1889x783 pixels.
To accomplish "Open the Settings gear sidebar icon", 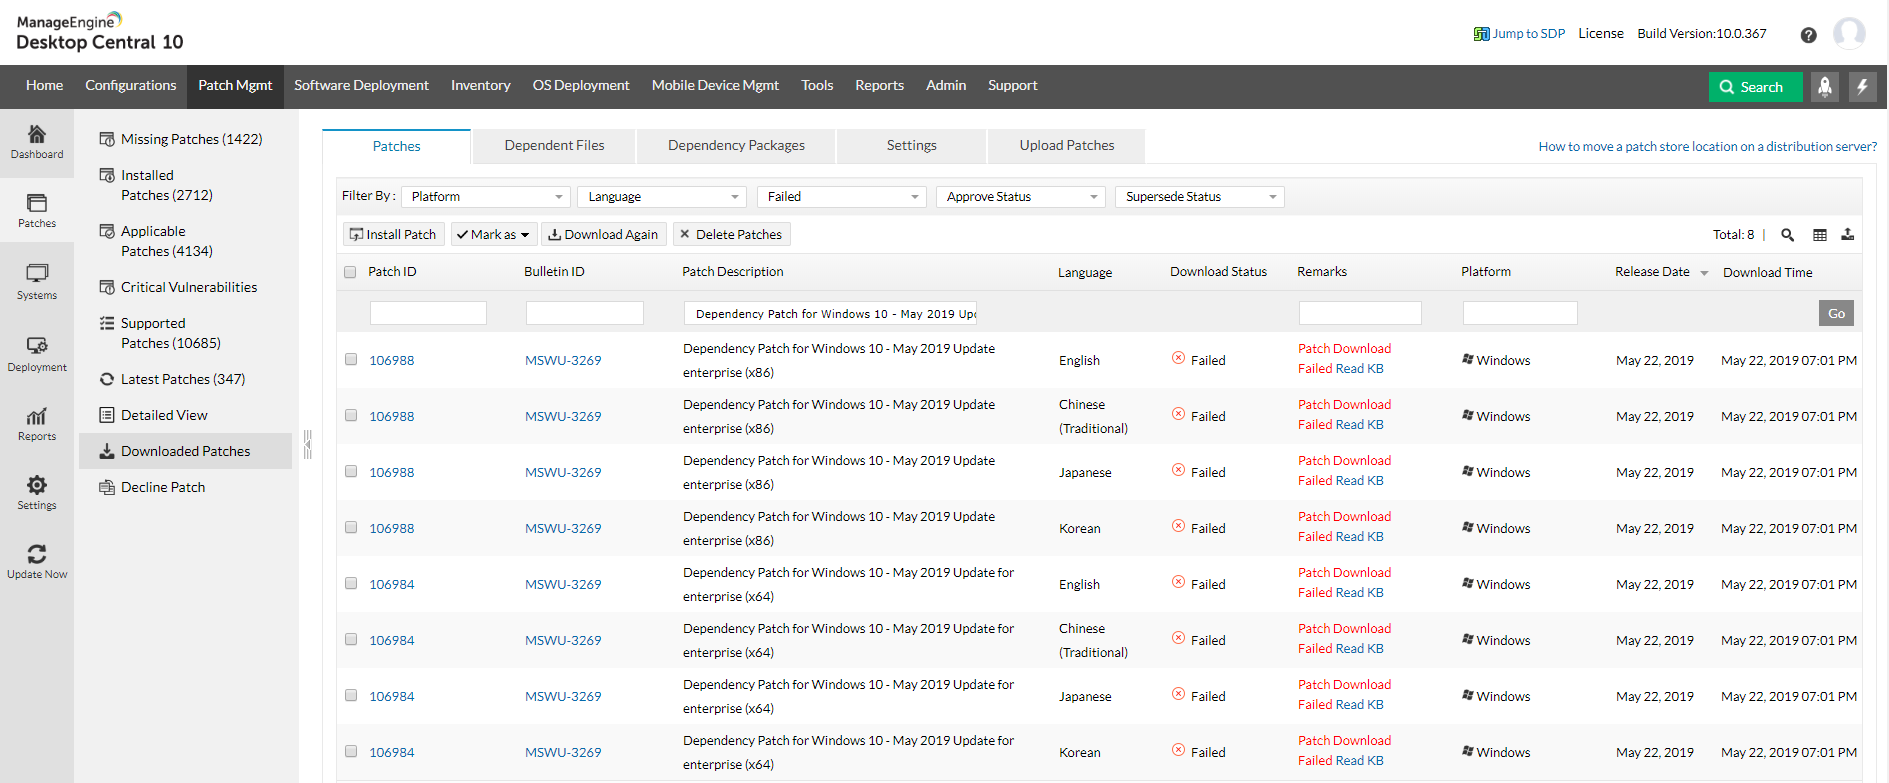I will [37, 485].
